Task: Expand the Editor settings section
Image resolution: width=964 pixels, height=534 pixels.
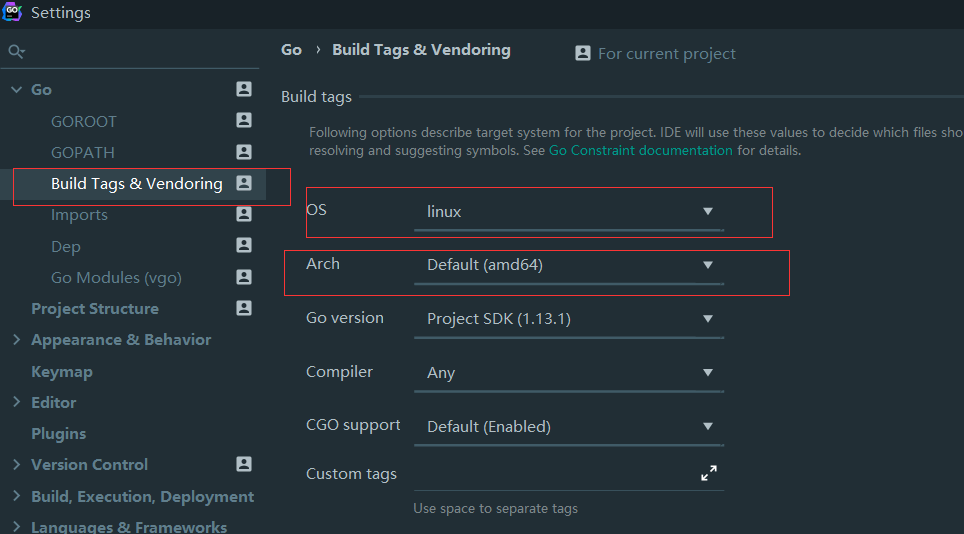Action: (x=16, y=402)
